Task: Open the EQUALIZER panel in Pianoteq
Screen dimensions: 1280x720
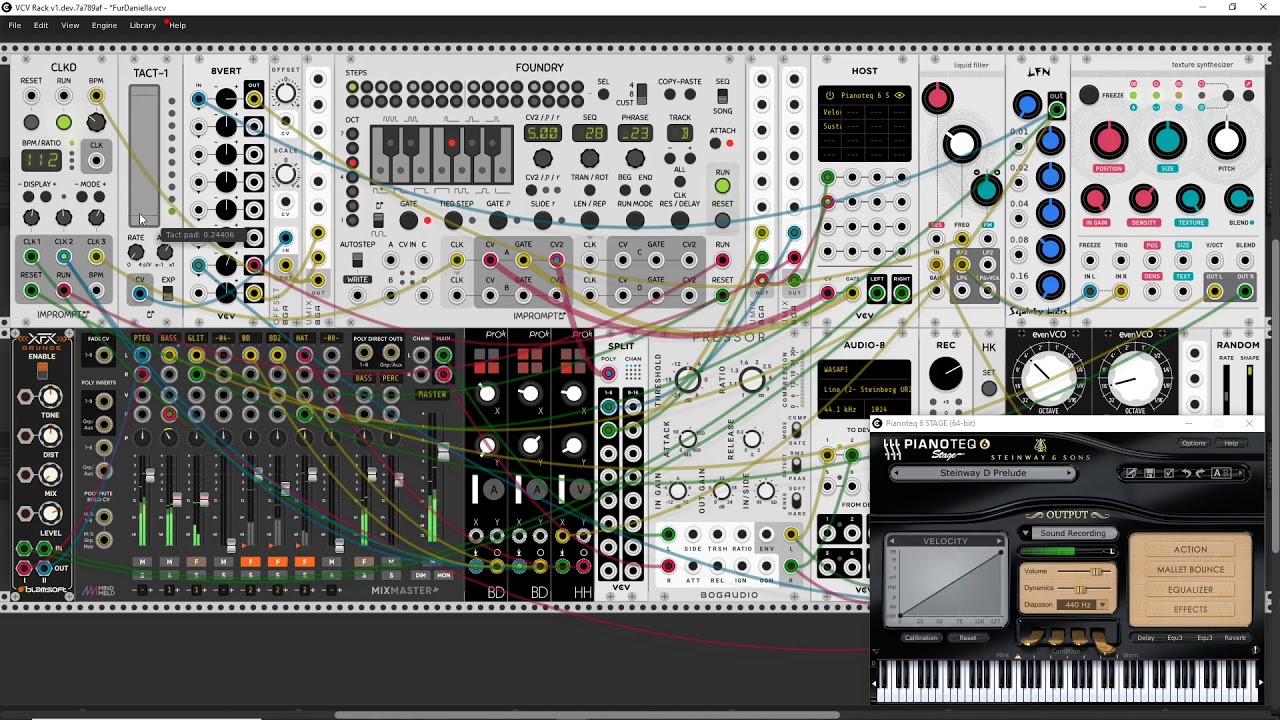Action: [x=1190, y=589]
